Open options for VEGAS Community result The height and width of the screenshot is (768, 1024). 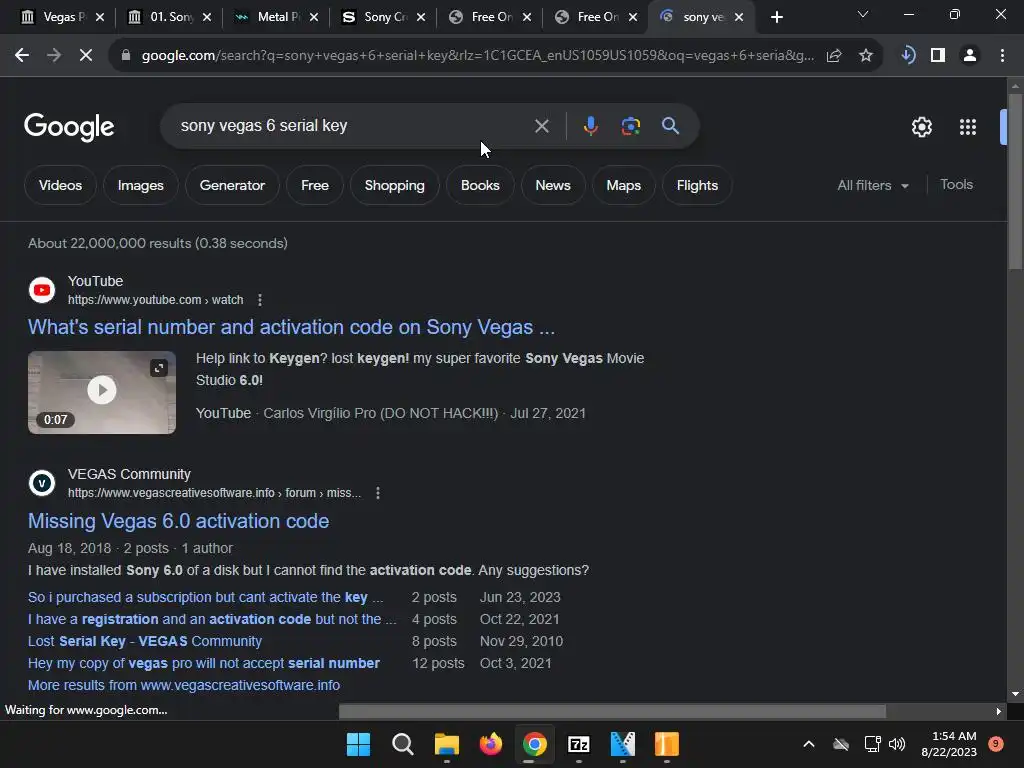(x=377, y=493)
